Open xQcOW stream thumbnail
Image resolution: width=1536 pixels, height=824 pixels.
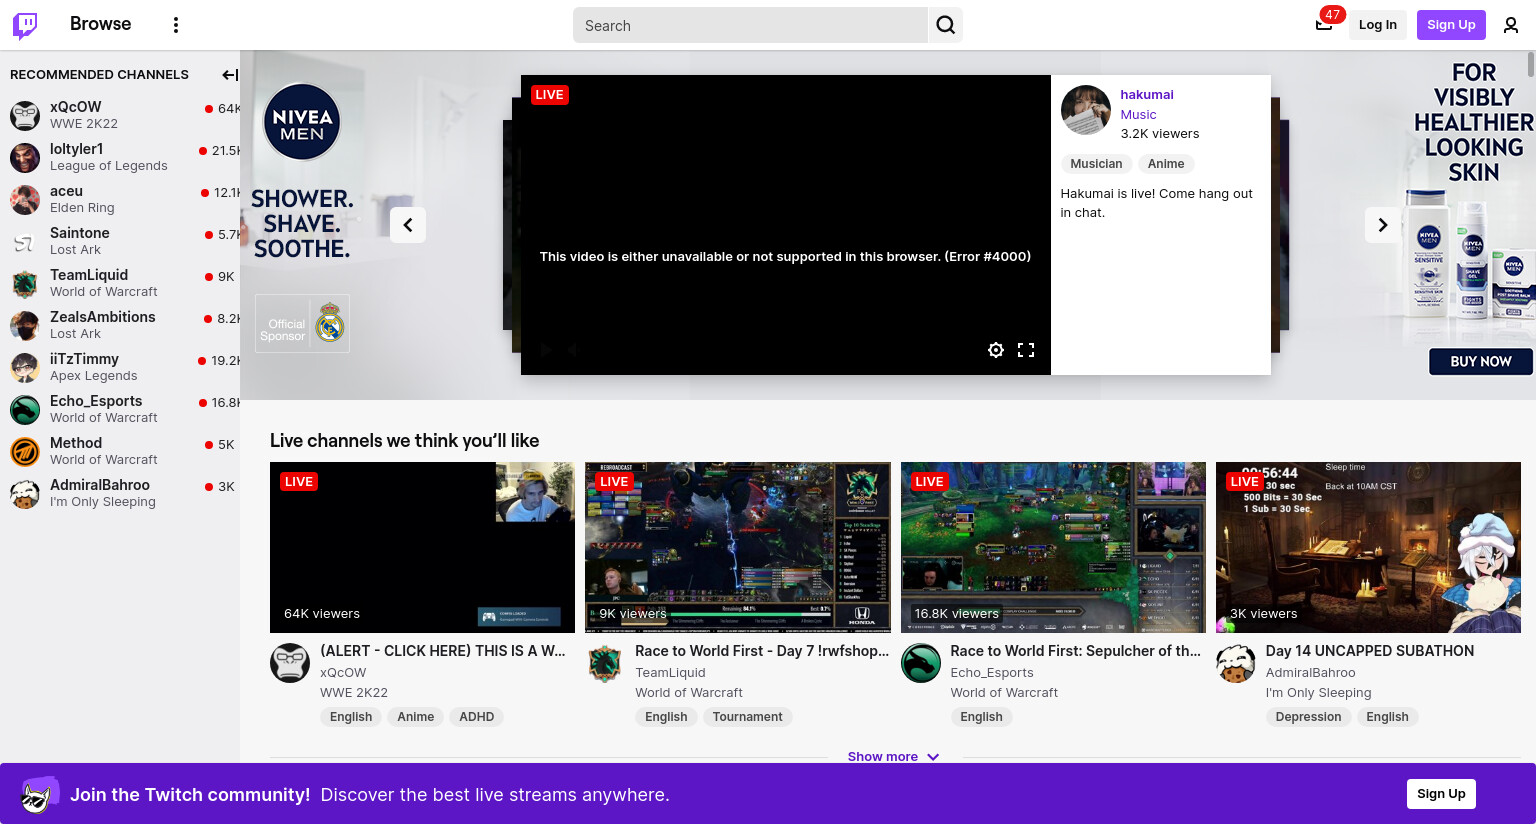pos(422,547)
